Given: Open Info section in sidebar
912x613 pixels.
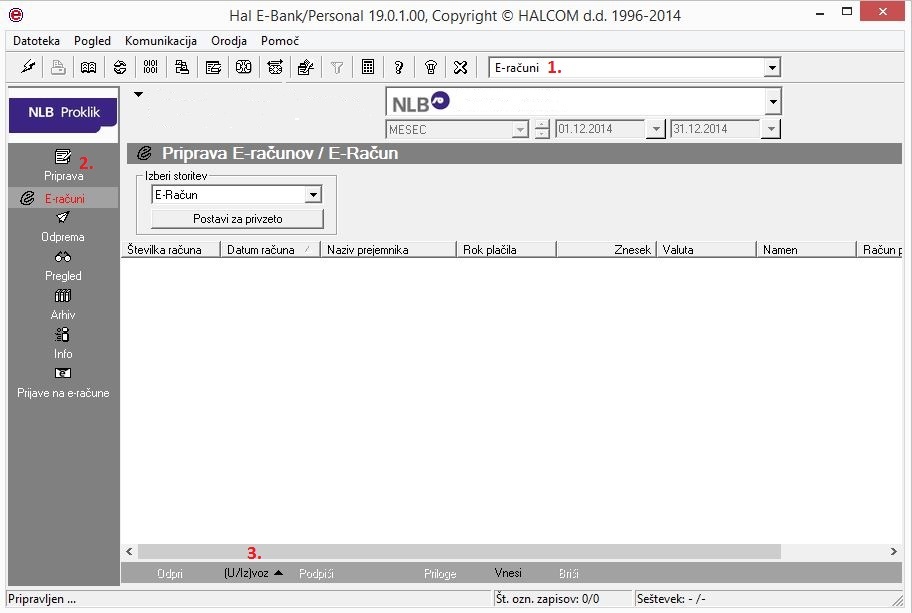Looking at the screenshot, I should [63, 344].
